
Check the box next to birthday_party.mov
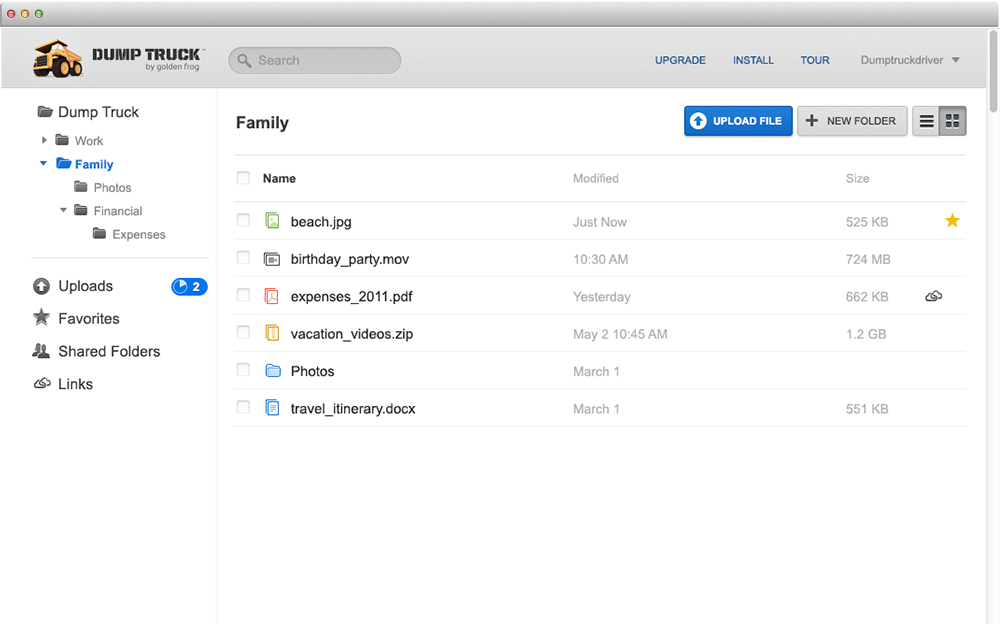click(243, 258)
